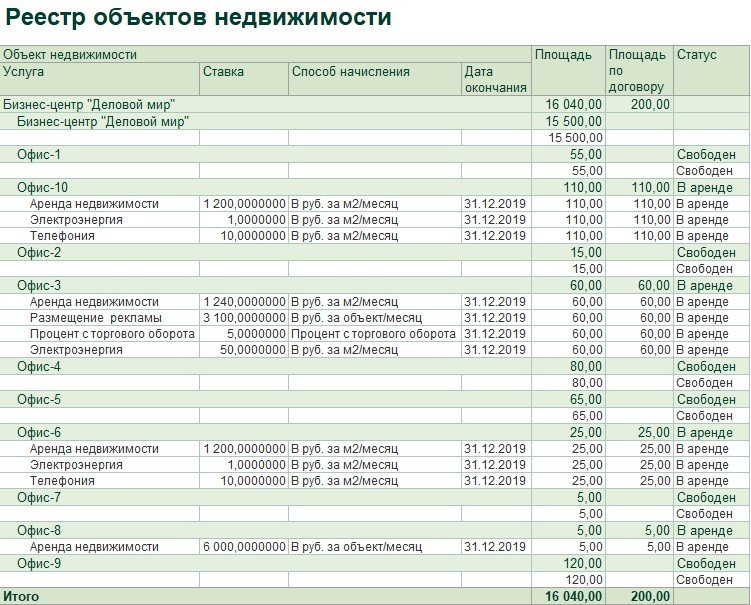Screen dimensions: 751x605
Task: Click the "Итого" total row label
Action: [x=21, y=596]
